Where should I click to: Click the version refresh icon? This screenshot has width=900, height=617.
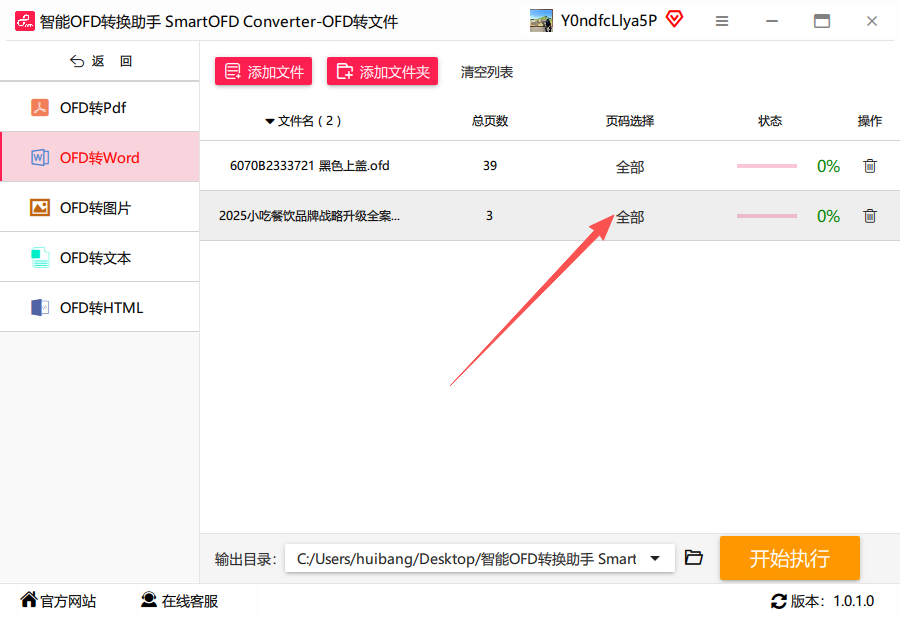tap(778, 601)
